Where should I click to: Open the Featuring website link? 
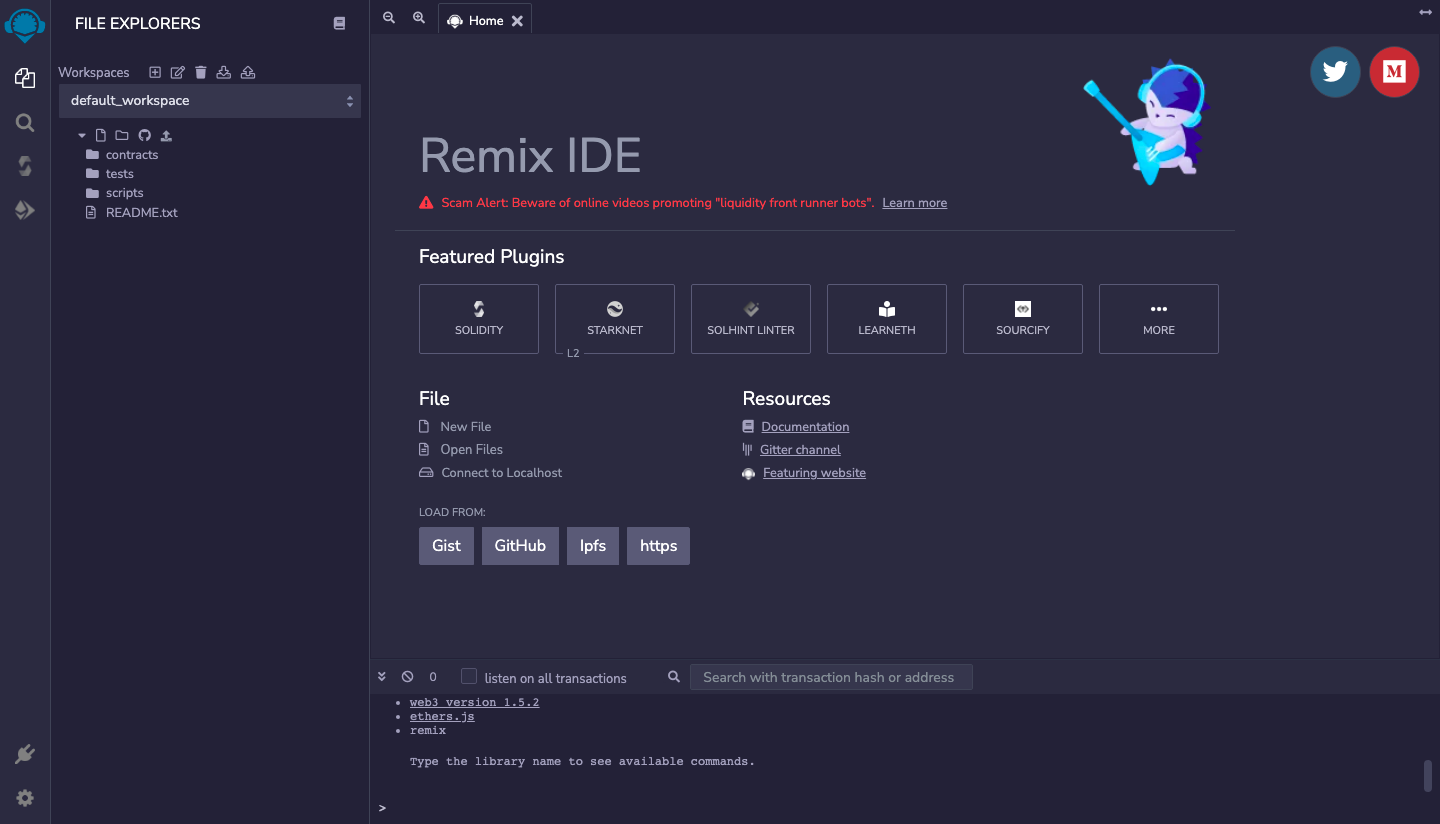(814, 473)
